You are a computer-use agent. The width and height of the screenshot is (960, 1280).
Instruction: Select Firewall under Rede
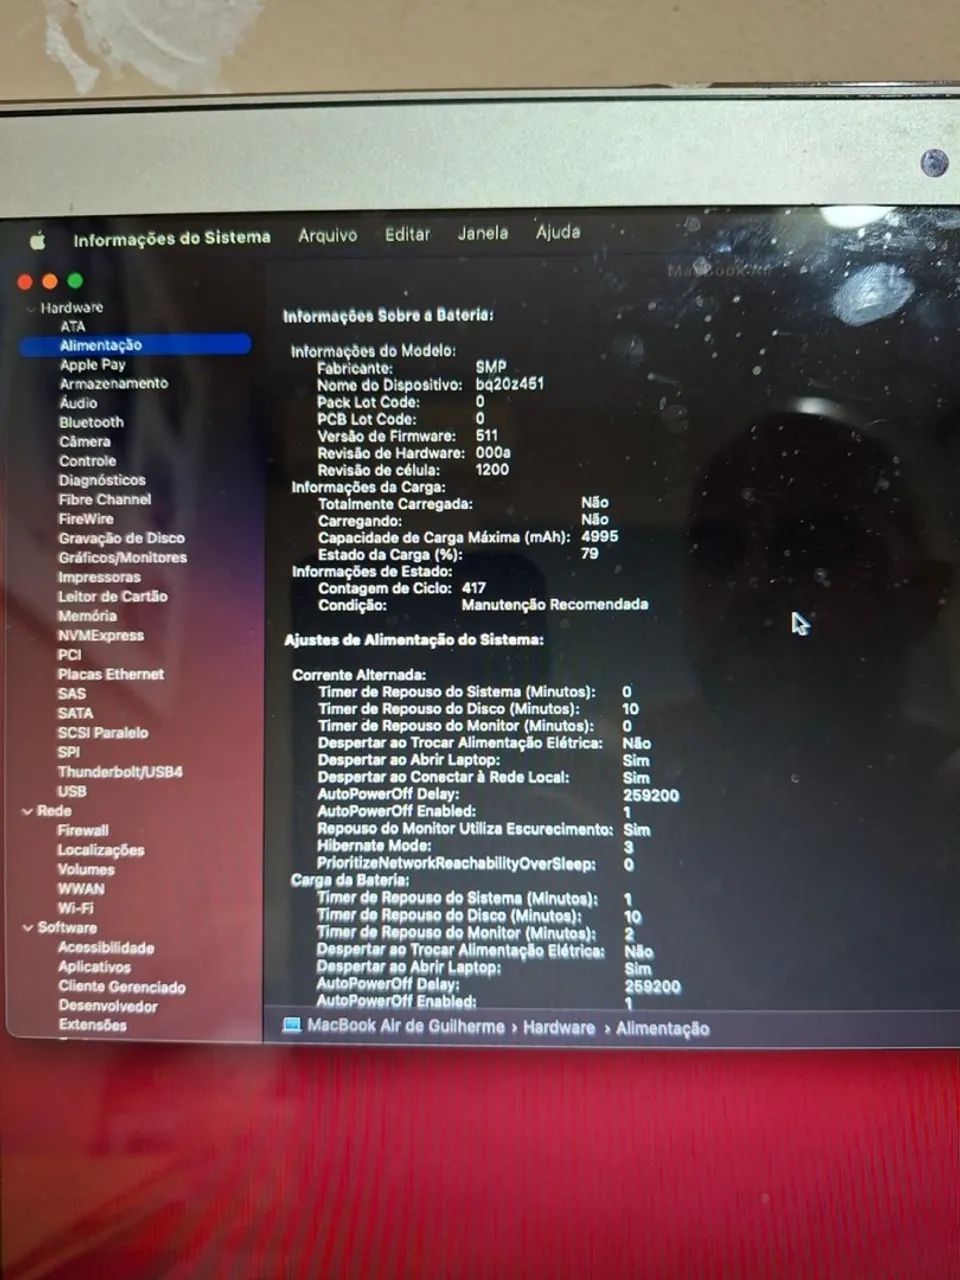83,831
